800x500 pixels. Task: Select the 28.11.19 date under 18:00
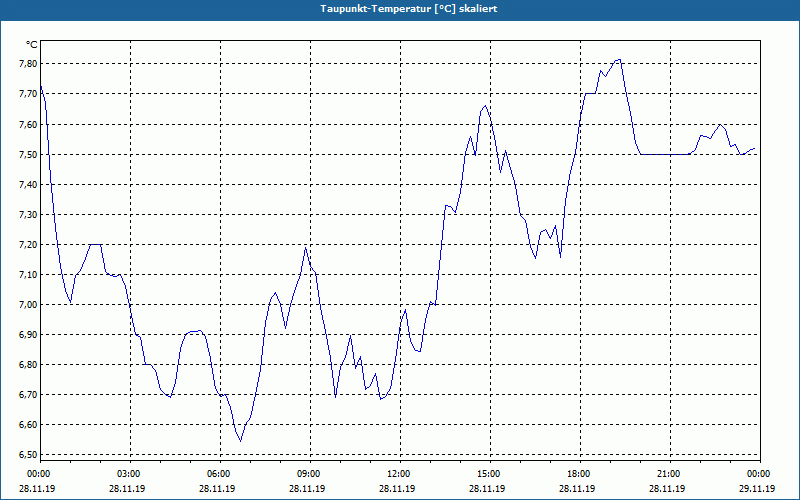click(x=577, y=488)
